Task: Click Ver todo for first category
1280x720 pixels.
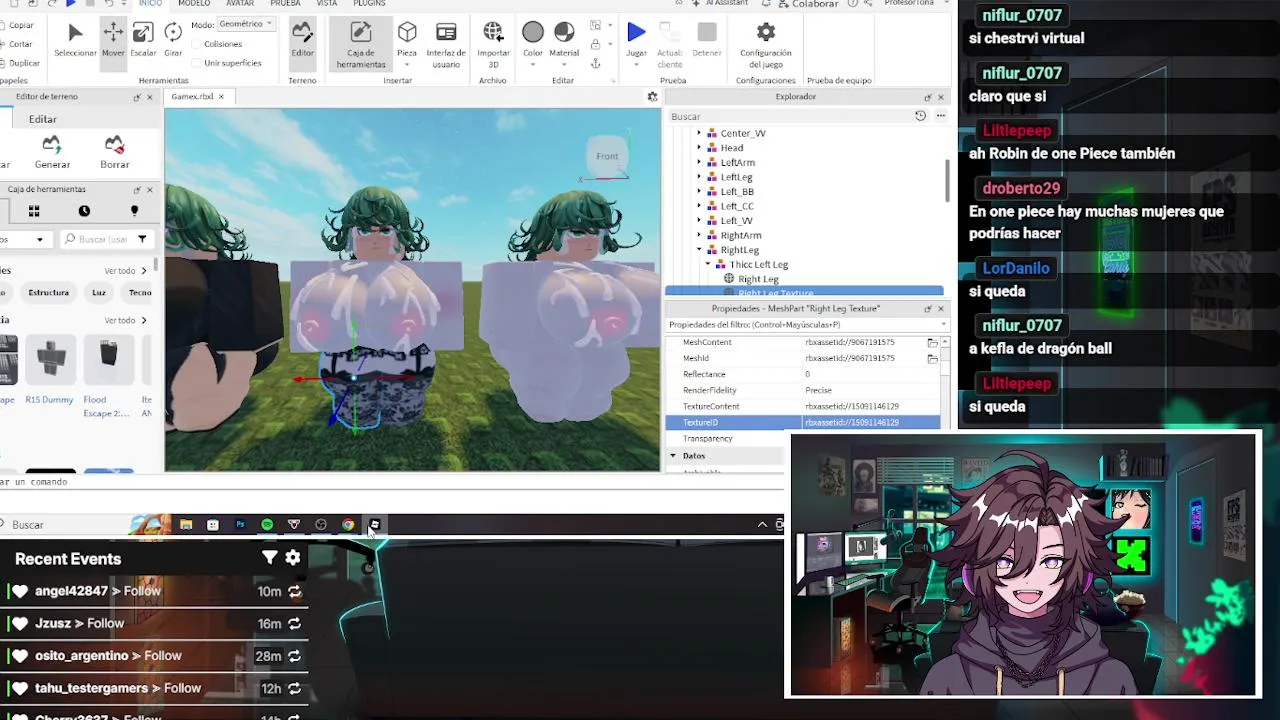Action: [x=125, y=271]
